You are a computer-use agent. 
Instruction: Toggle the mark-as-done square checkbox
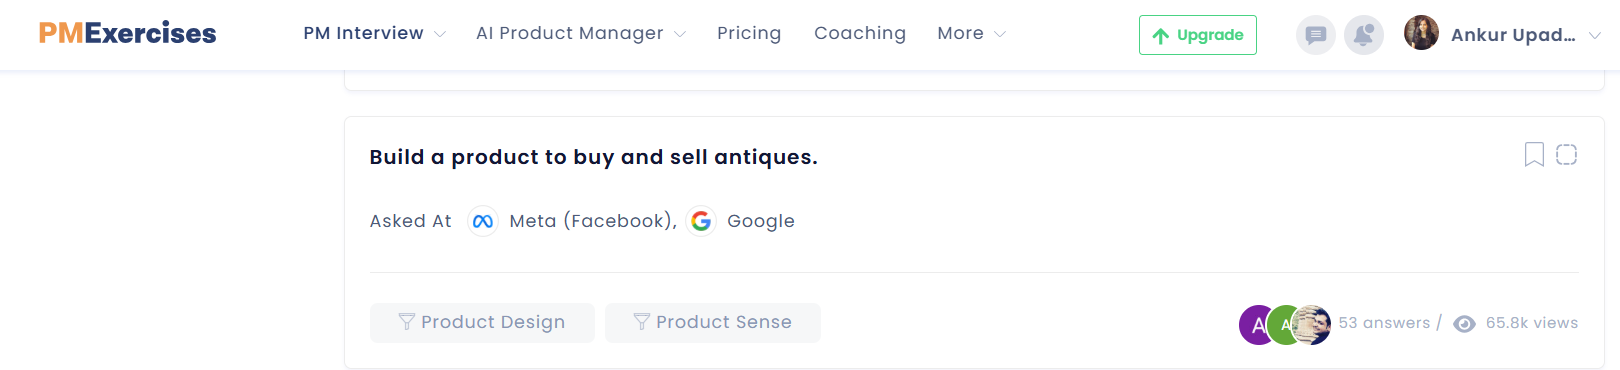(1567, 154)
